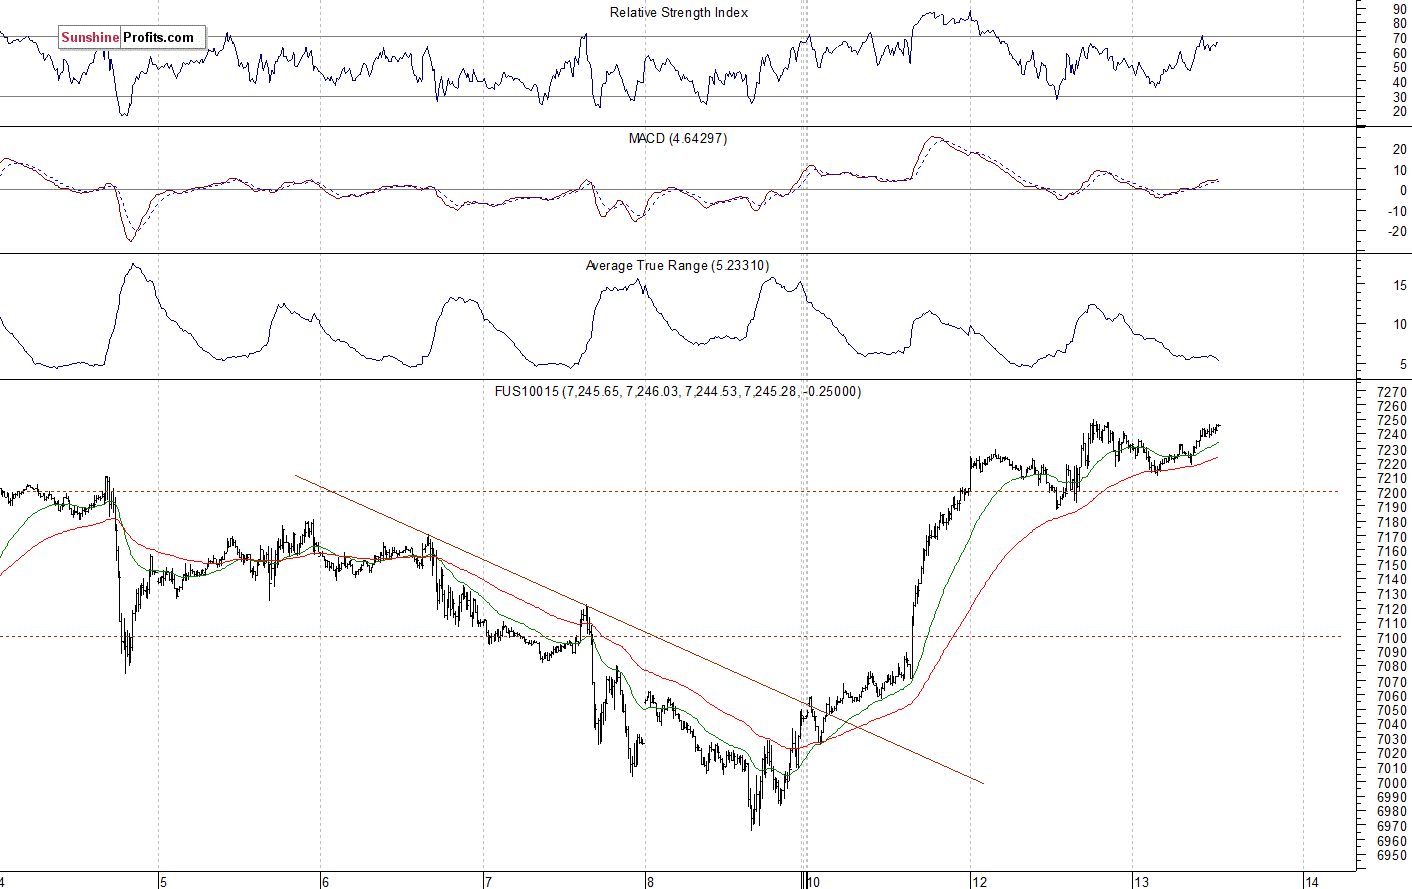The width and height of the screenshot is (1412, 889).
Task: Click date label 13 on time axis
Action: [1141, 881]
